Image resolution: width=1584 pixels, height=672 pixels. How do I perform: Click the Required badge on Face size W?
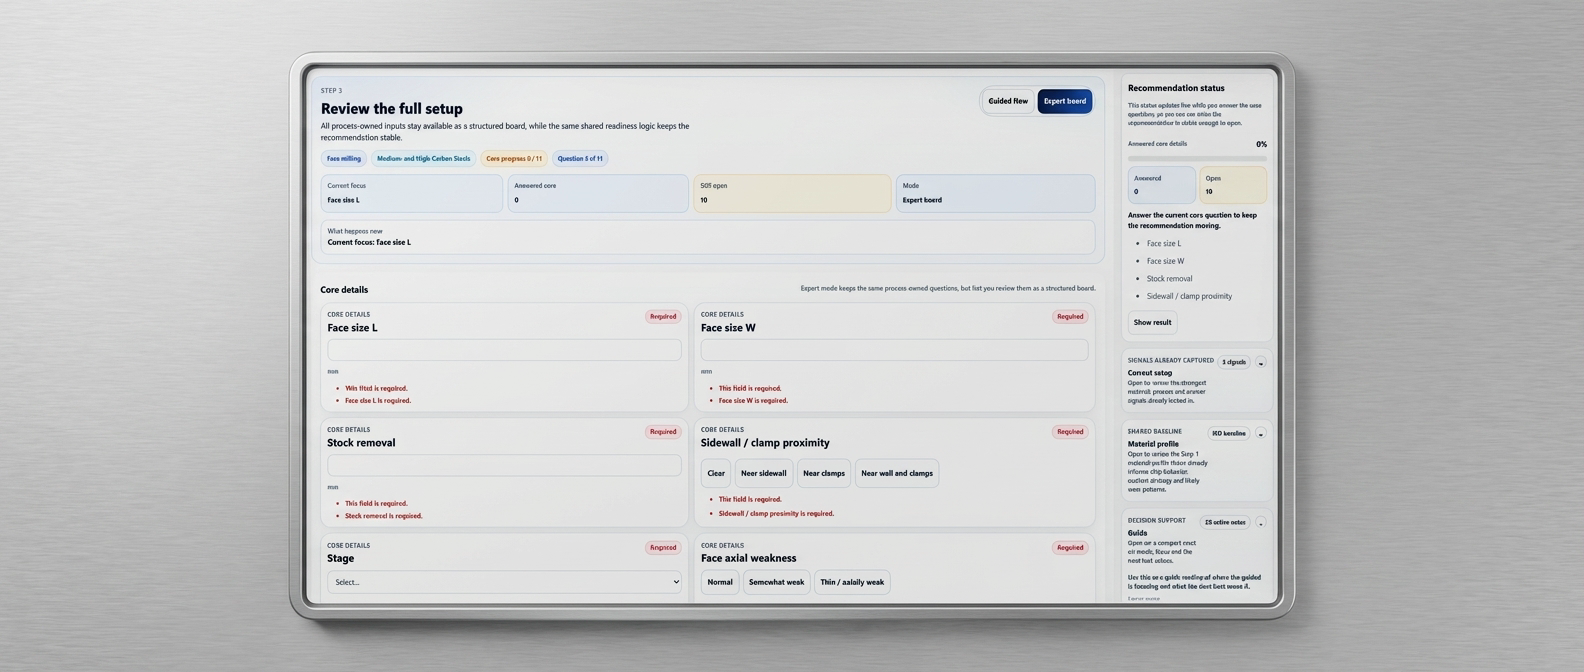point(1070,316)
